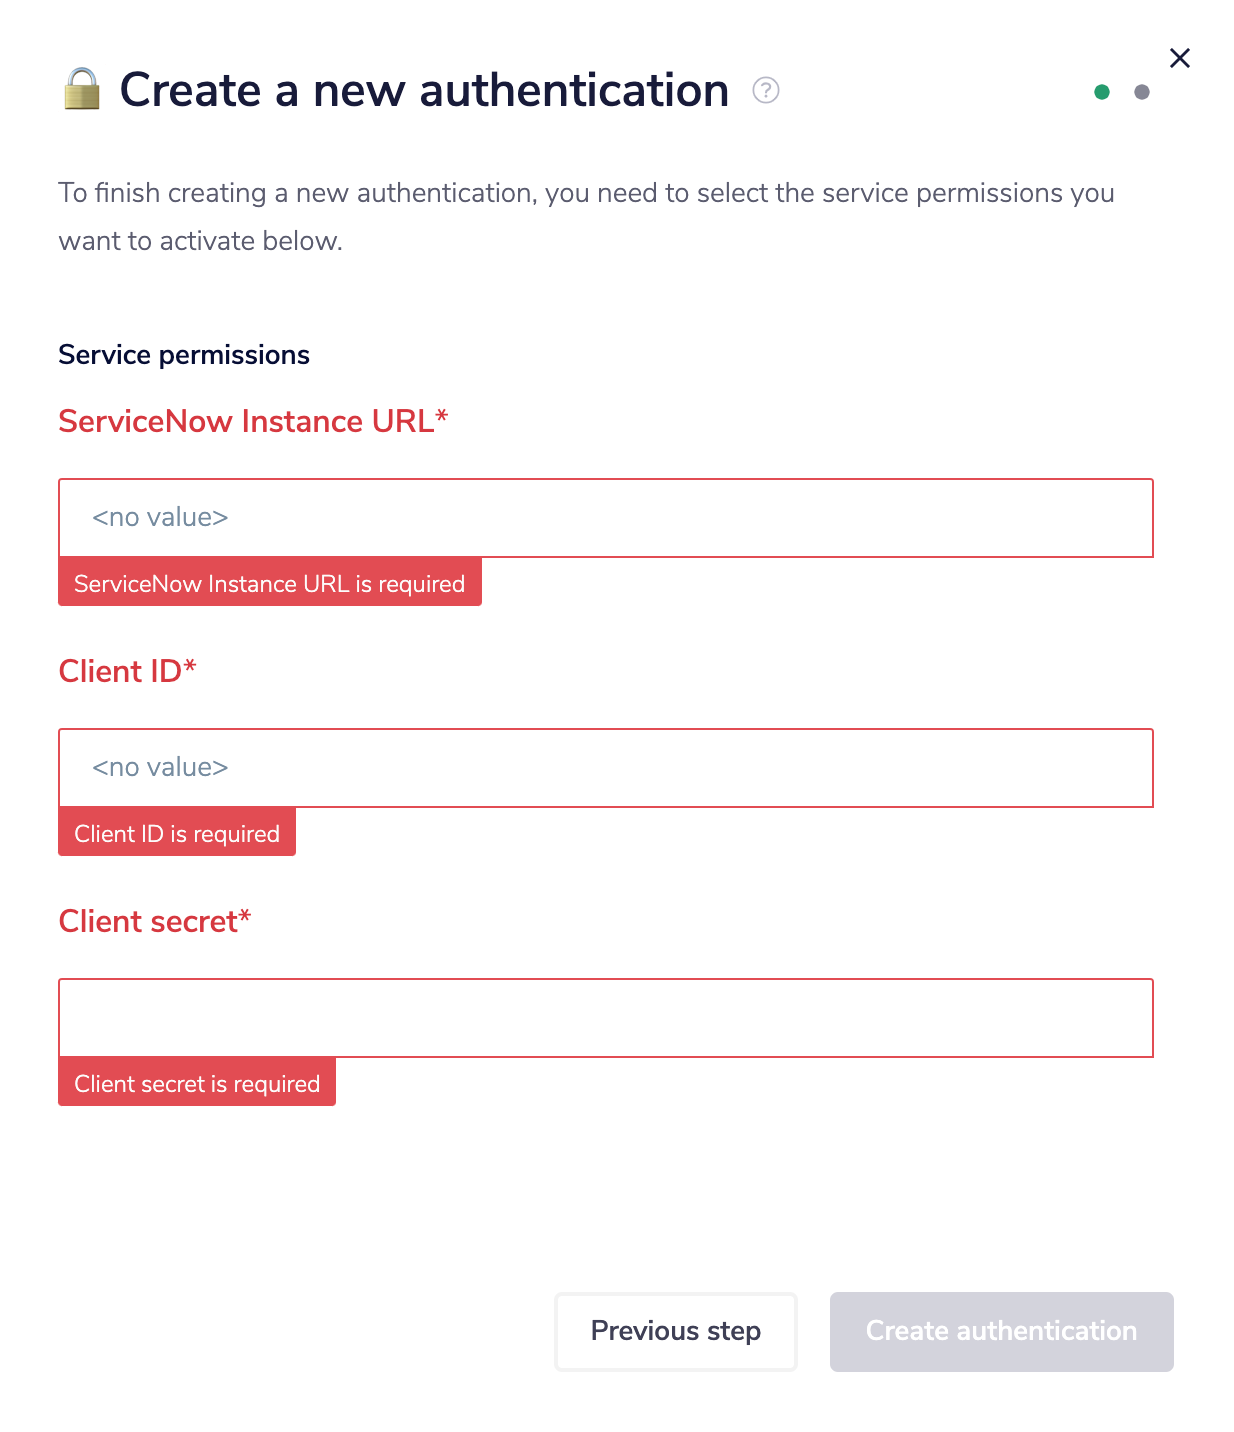Click the Client secret is required error message

coord(197,1082)
